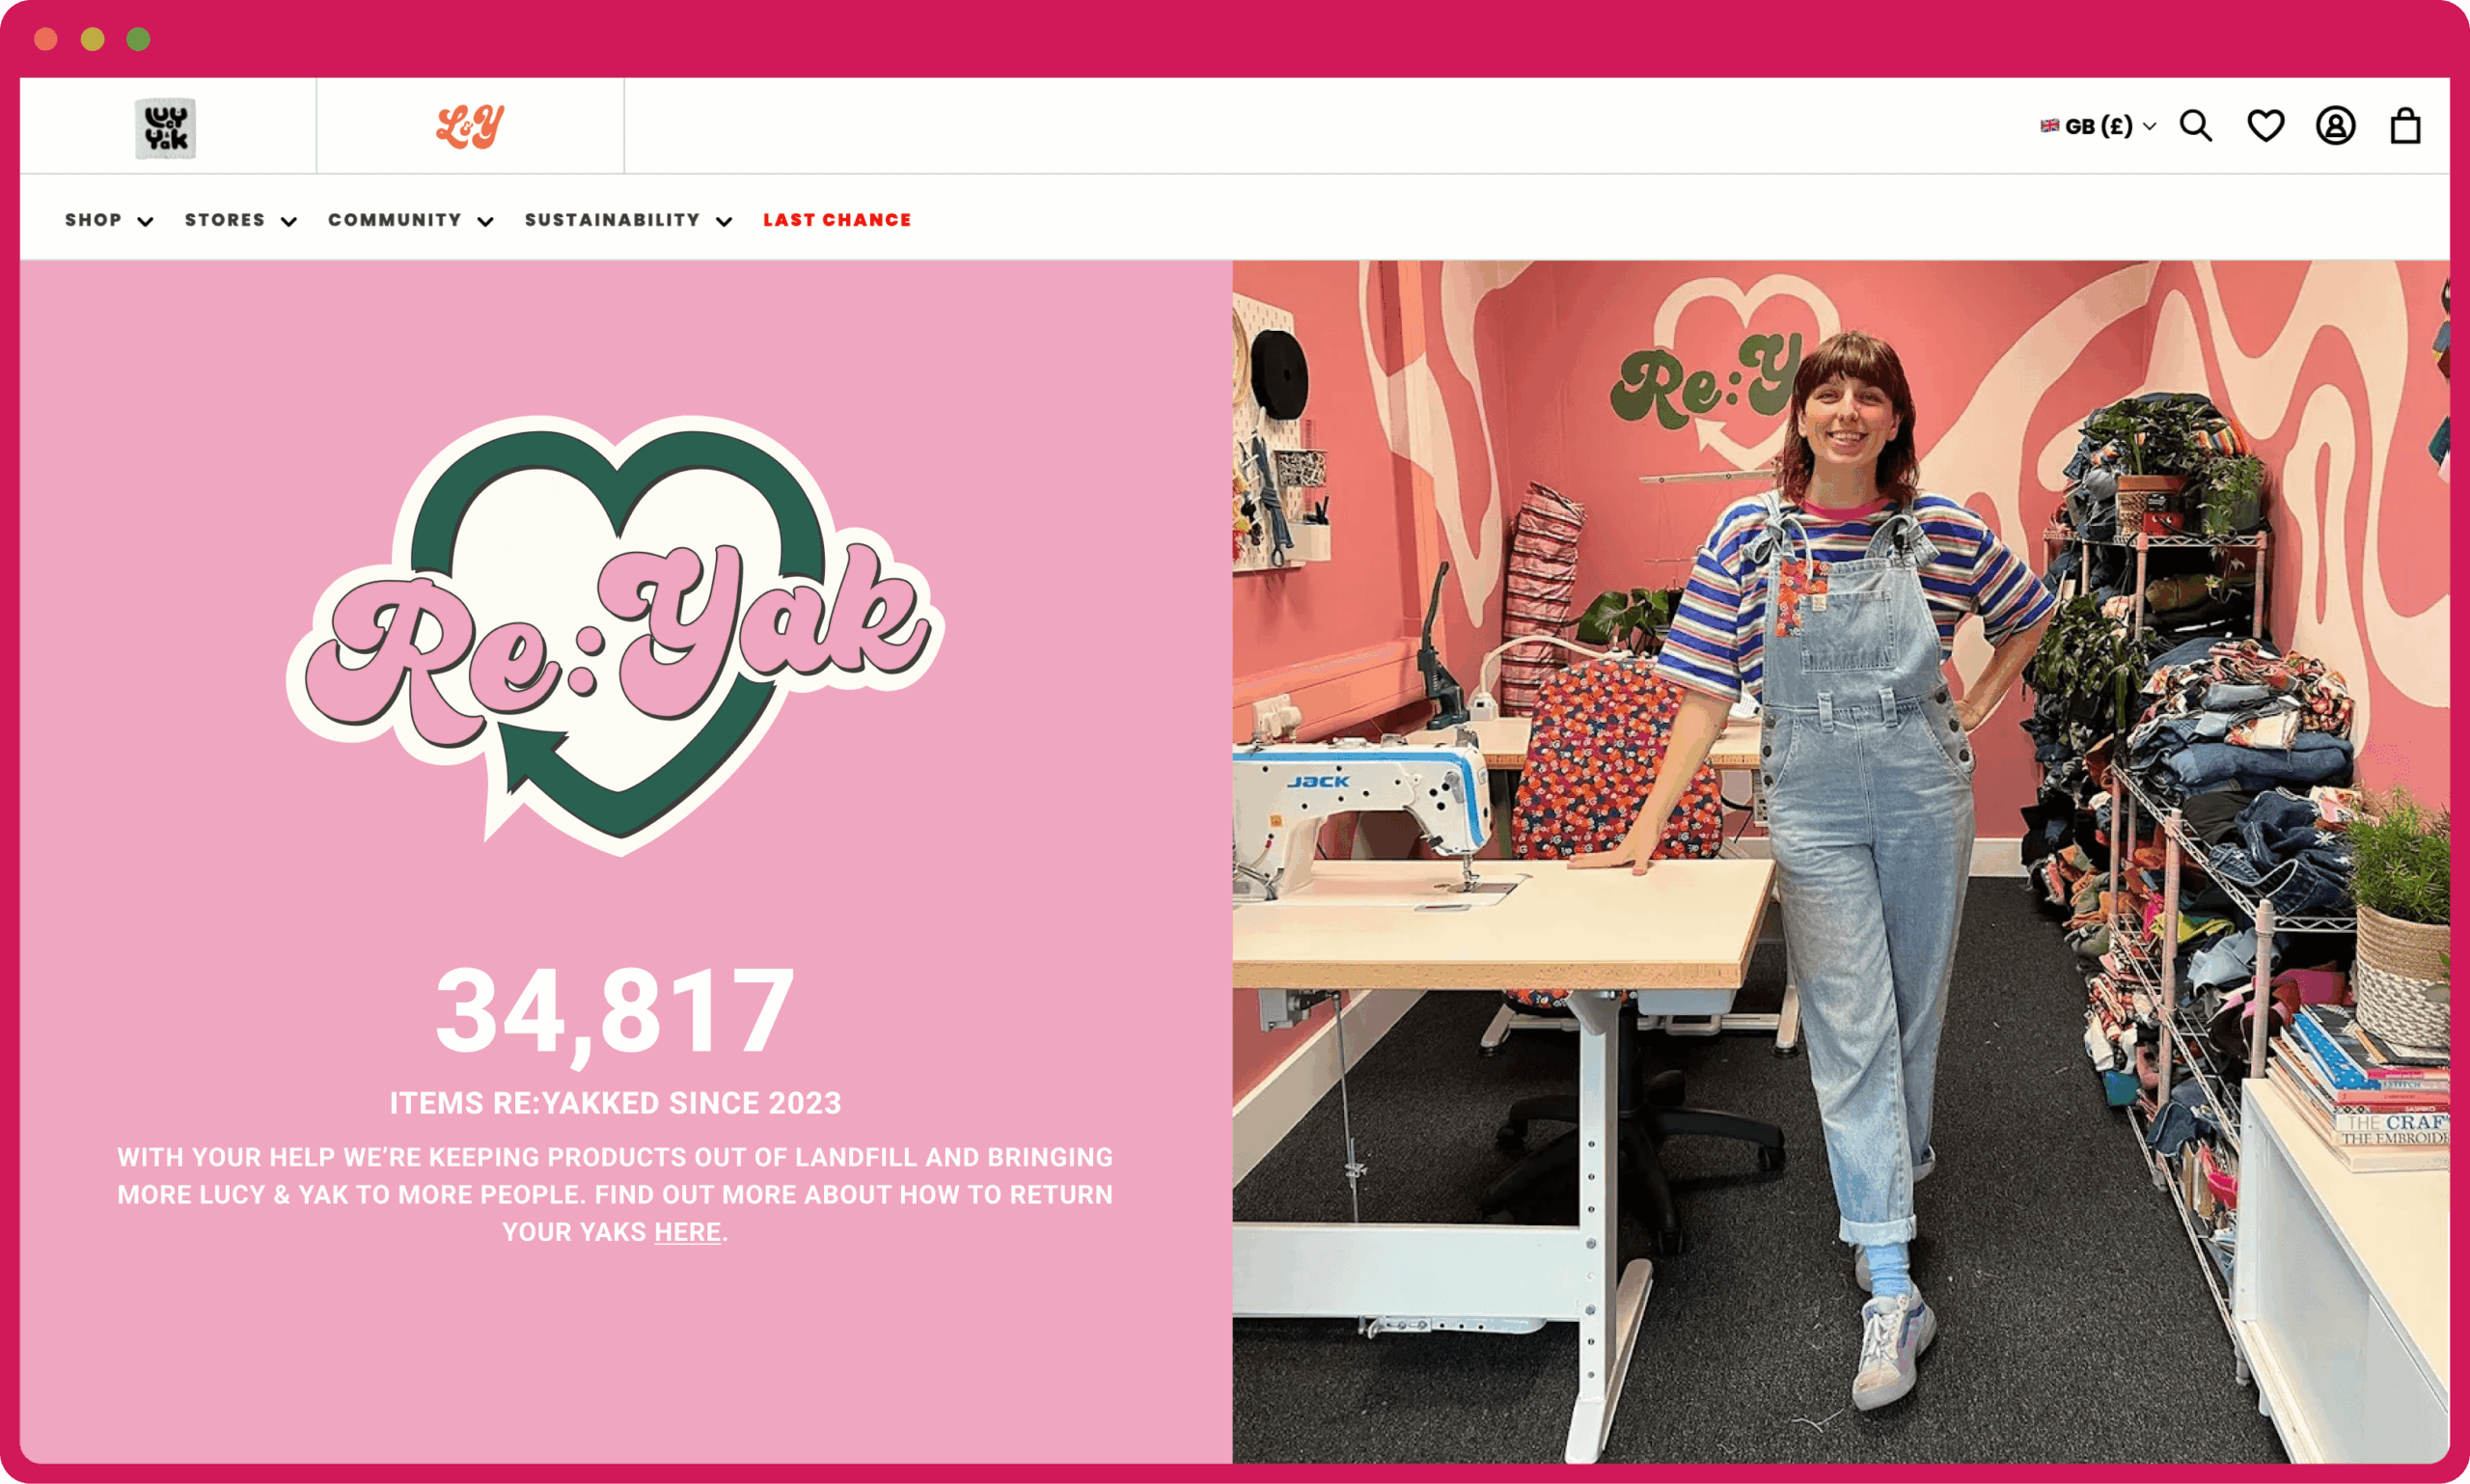Click the Lucy & Yak black logo

166,128
